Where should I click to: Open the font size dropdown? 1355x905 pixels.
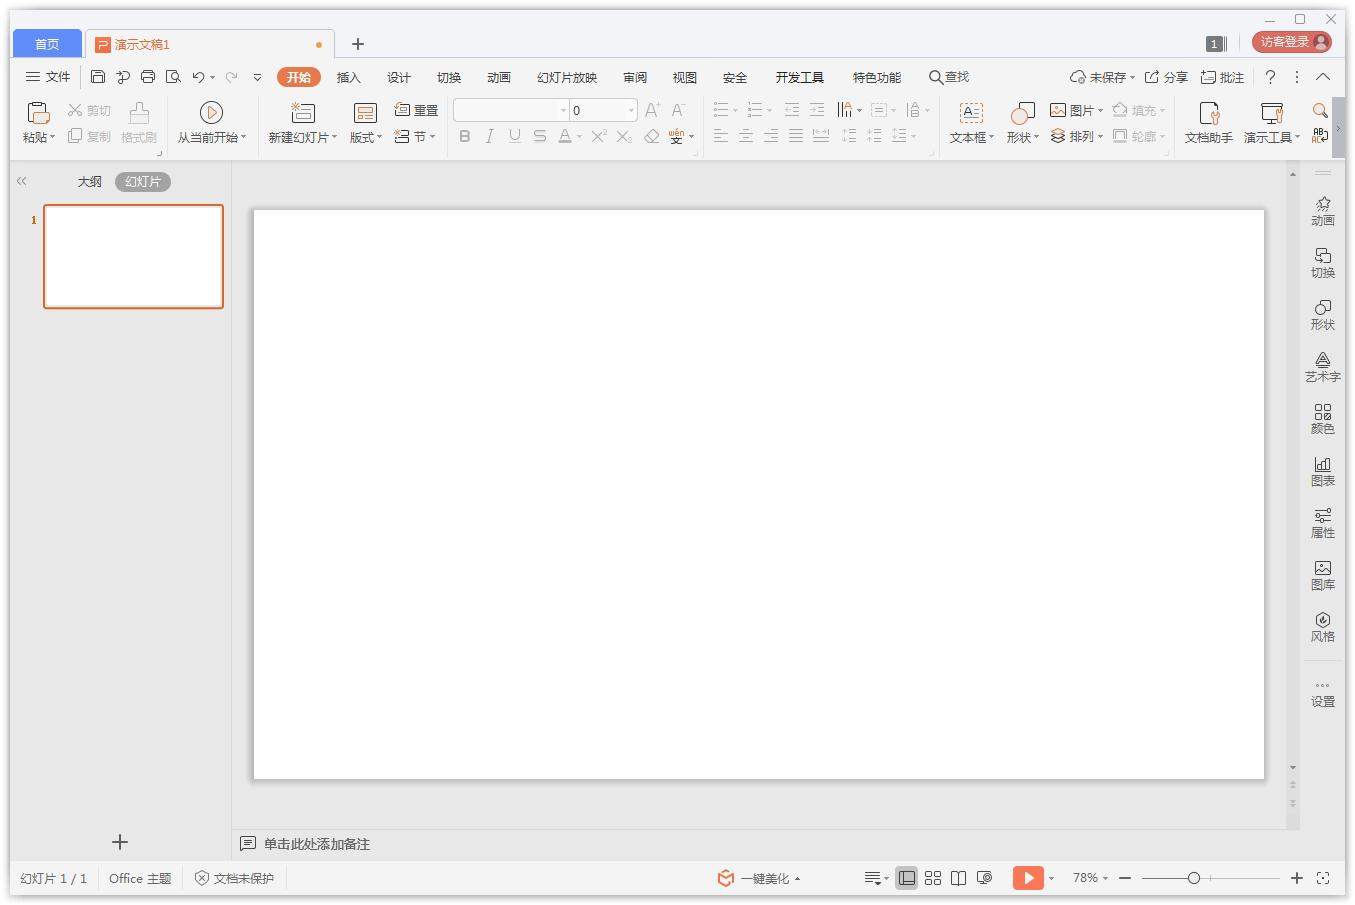pyautogui.click(x=631, y=110)
